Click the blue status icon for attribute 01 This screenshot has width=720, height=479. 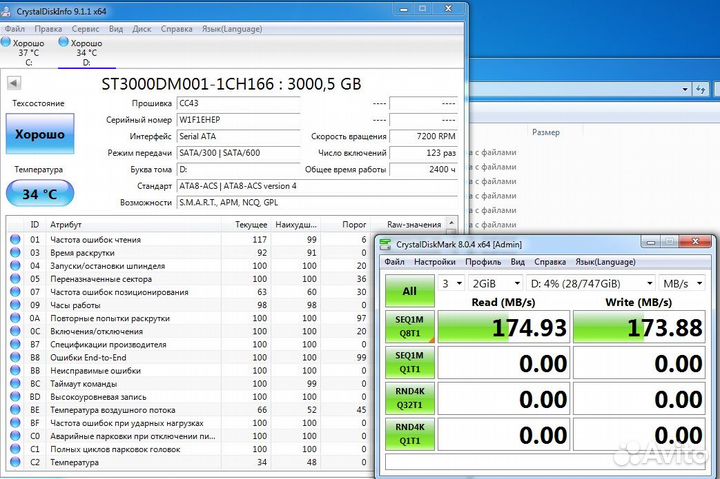click(x=15, y=240)
